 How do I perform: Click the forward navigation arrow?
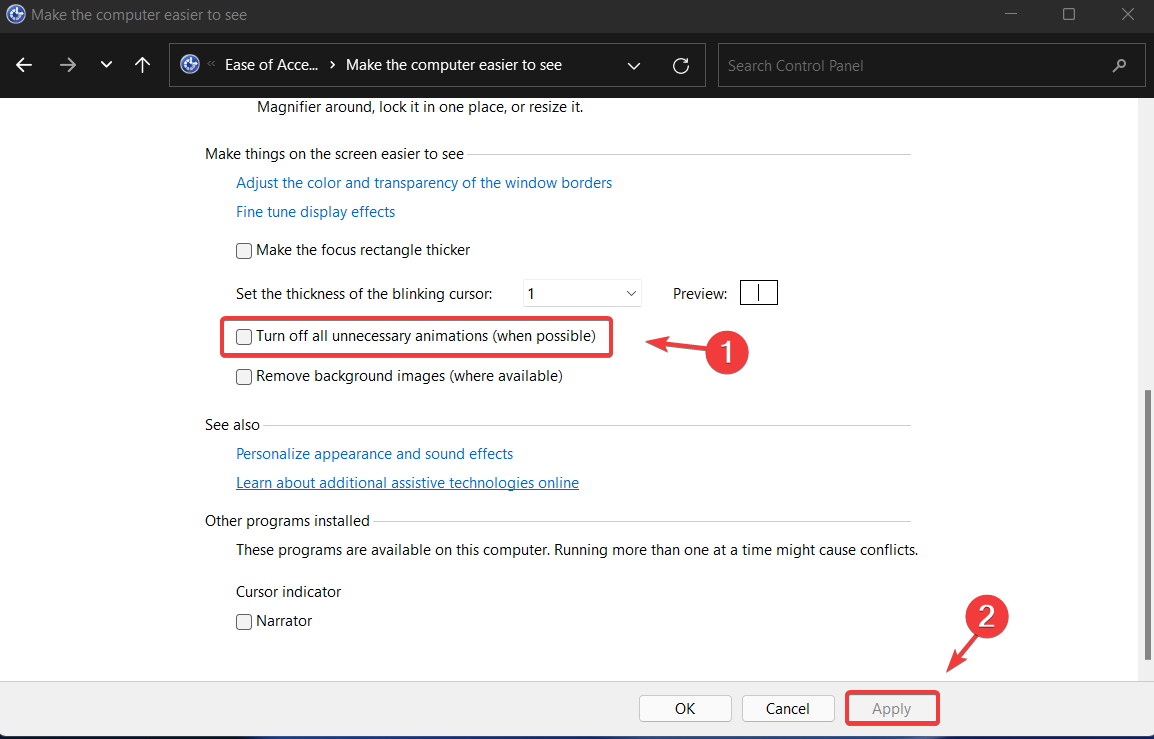(67, 65)
